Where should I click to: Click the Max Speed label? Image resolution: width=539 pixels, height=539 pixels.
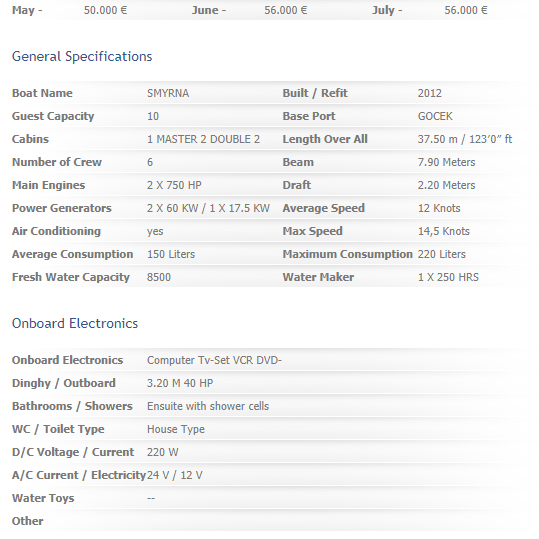312,231
